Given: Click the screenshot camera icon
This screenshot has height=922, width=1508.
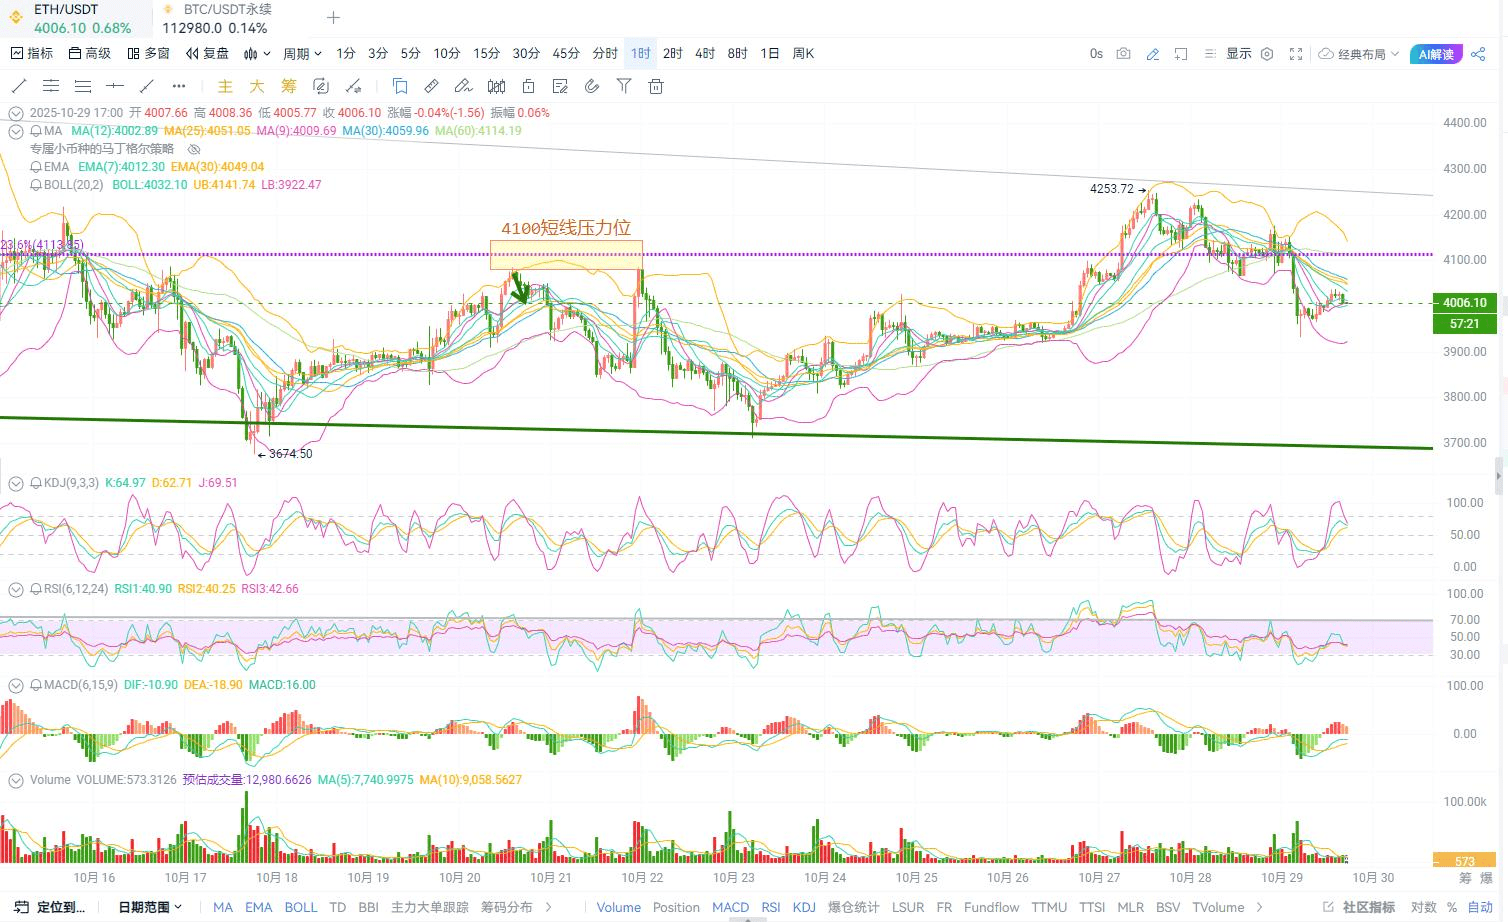Looking at the screenshot, I should pos(1123,54).
